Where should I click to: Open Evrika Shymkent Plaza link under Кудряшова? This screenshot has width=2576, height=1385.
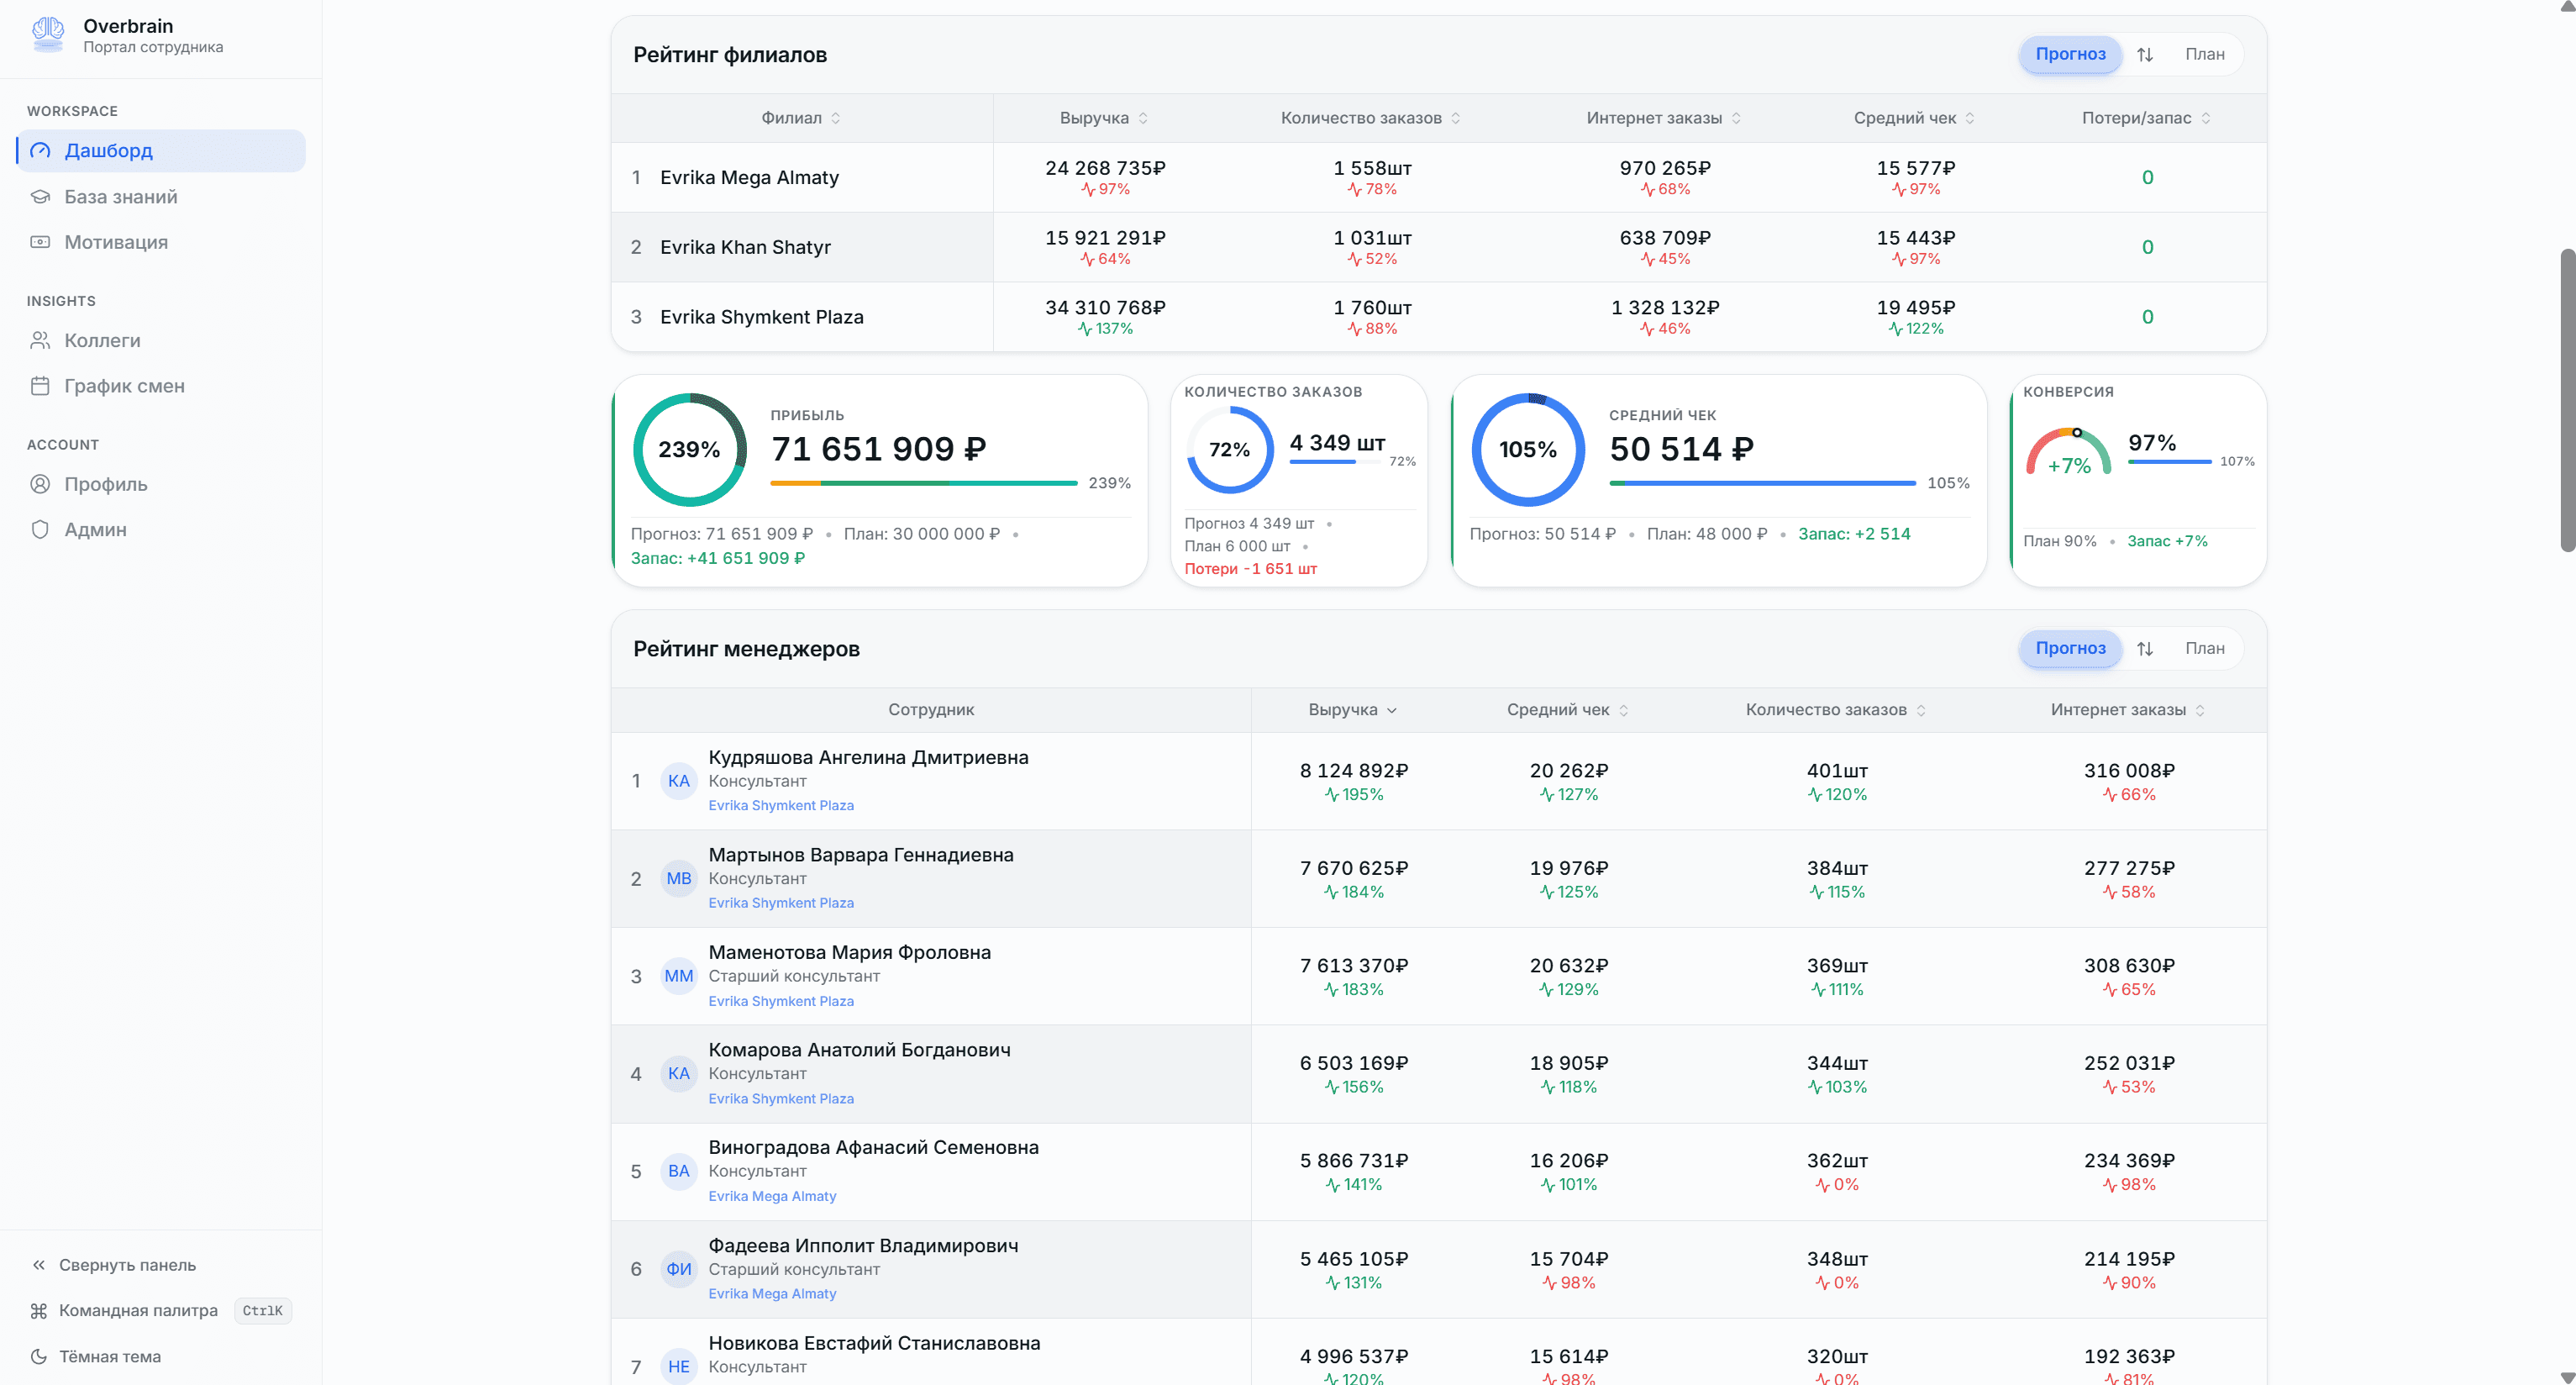pos(781,806)
